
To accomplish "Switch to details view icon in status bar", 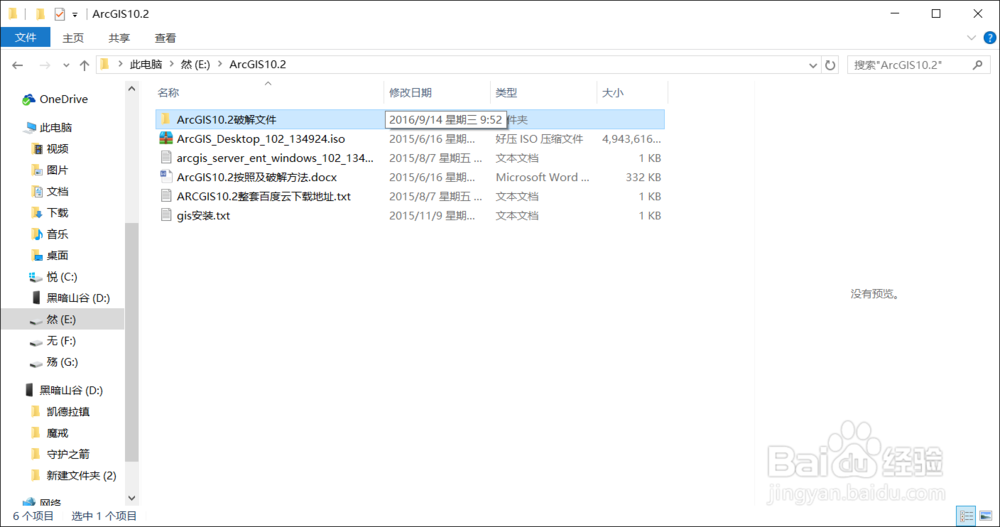I will [x=966, y=516].
